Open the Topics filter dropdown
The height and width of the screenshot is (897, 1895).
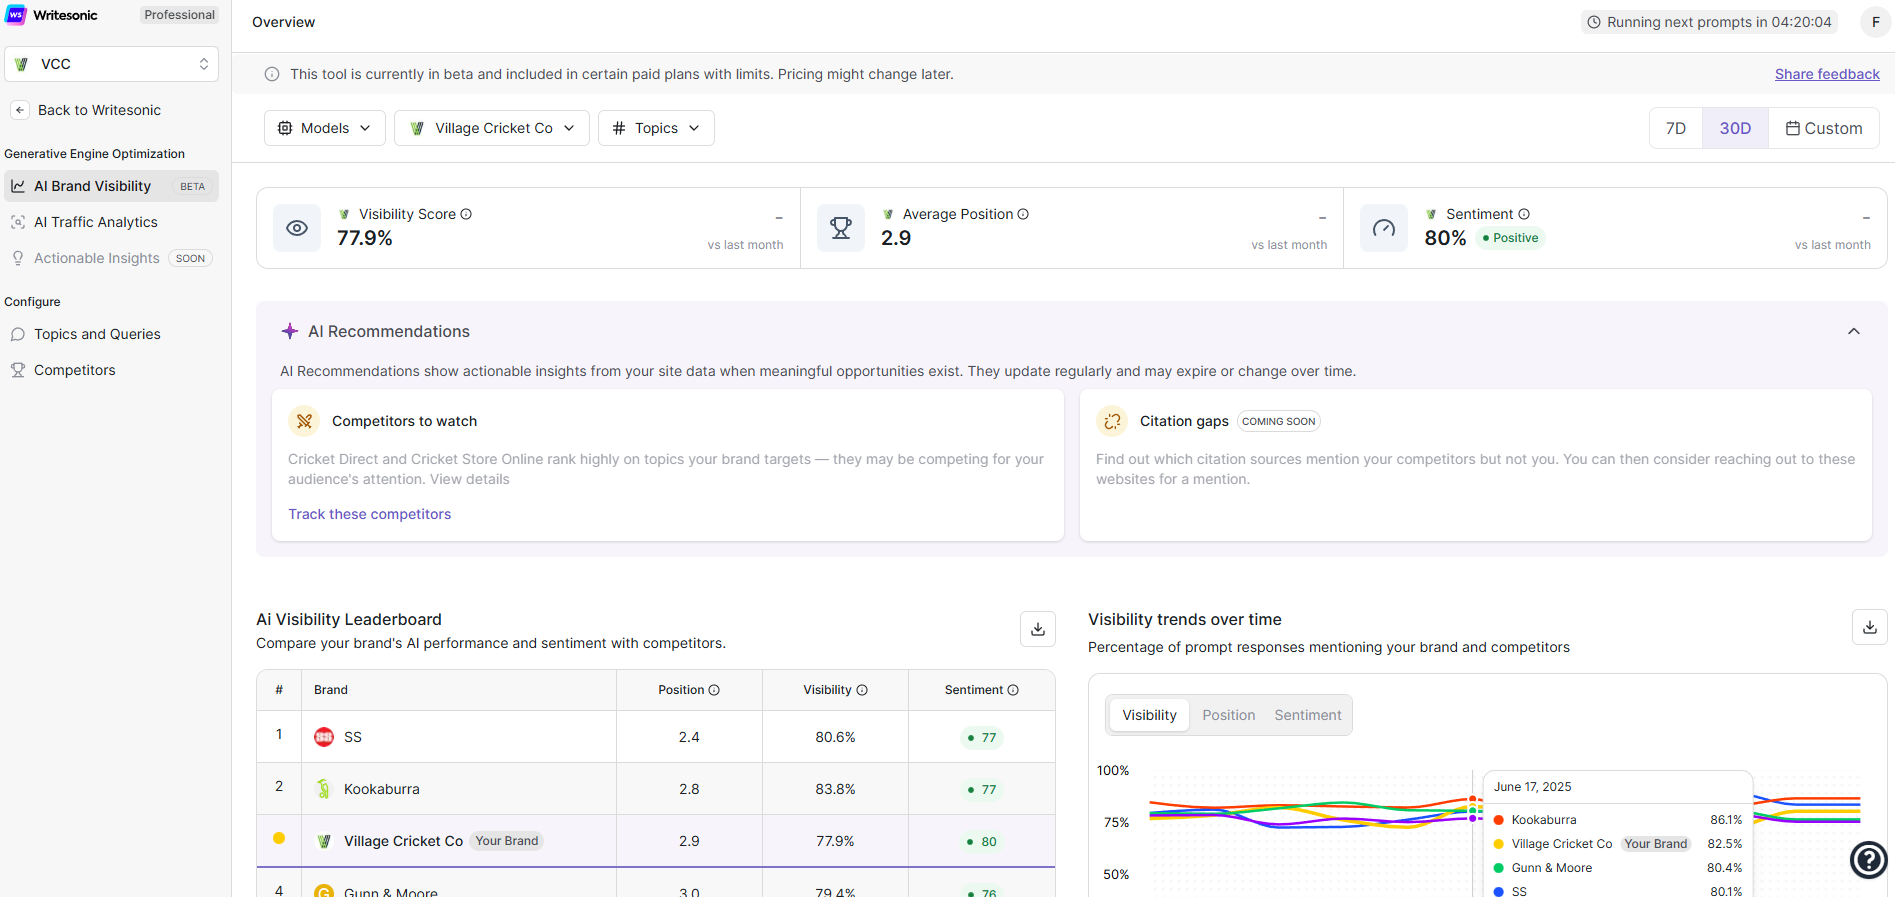tap(656, 128)
